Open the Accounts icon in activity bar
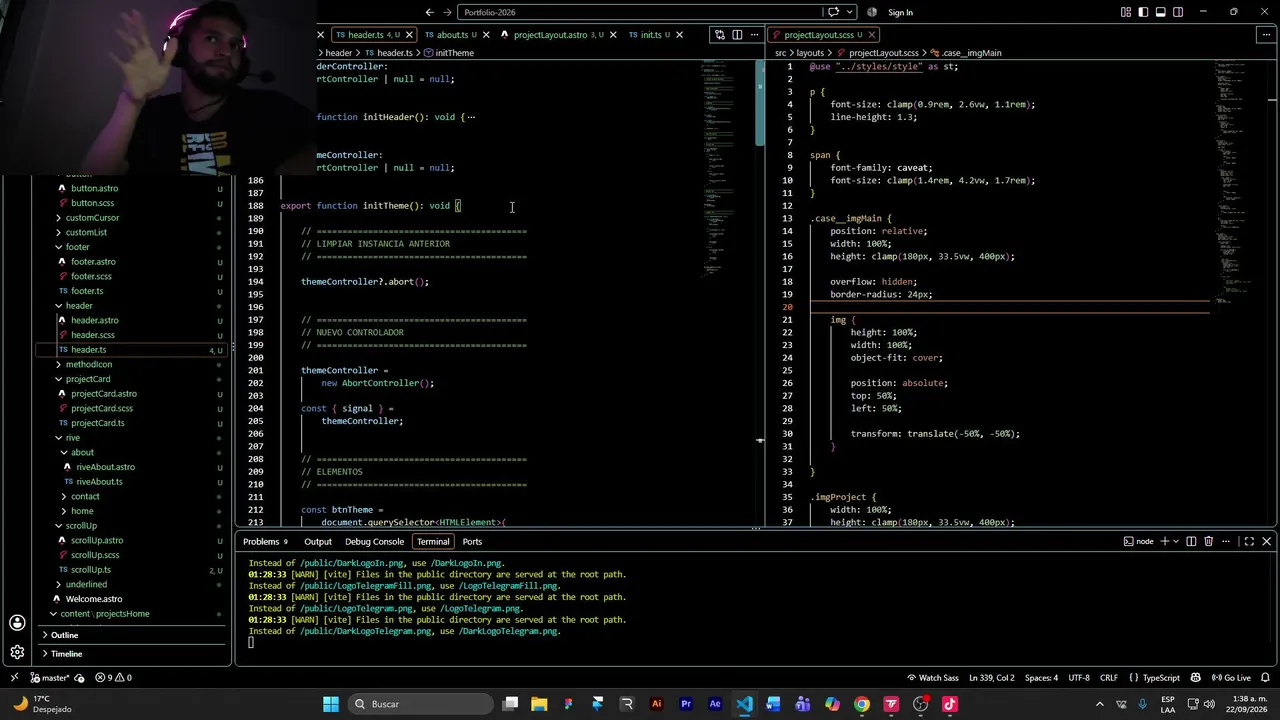 point(17,623)
